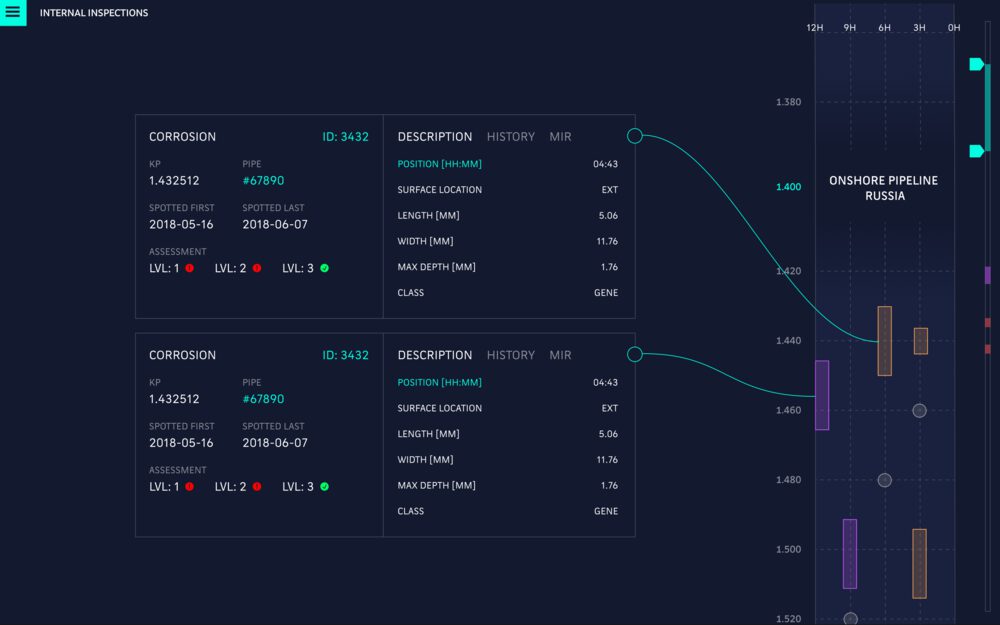
Task: Click the green LVL: 3 check in first card
Action: [x=324, y=268]
